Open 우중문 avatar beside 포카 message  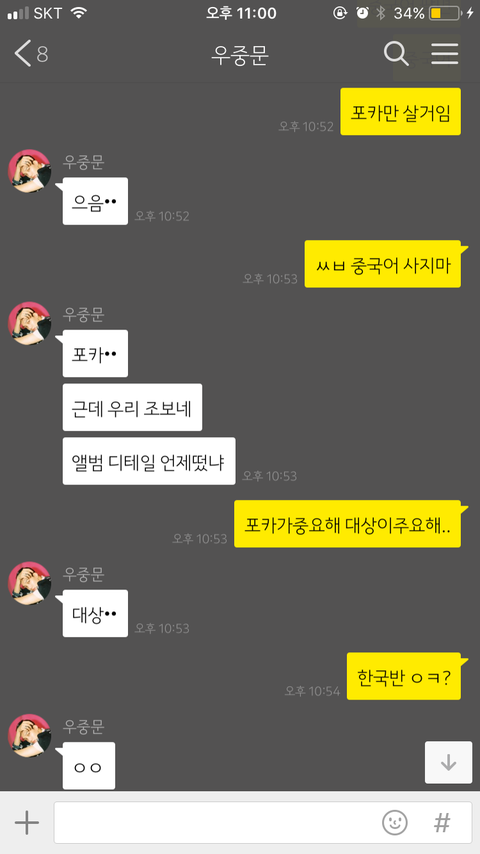[29, 324]
